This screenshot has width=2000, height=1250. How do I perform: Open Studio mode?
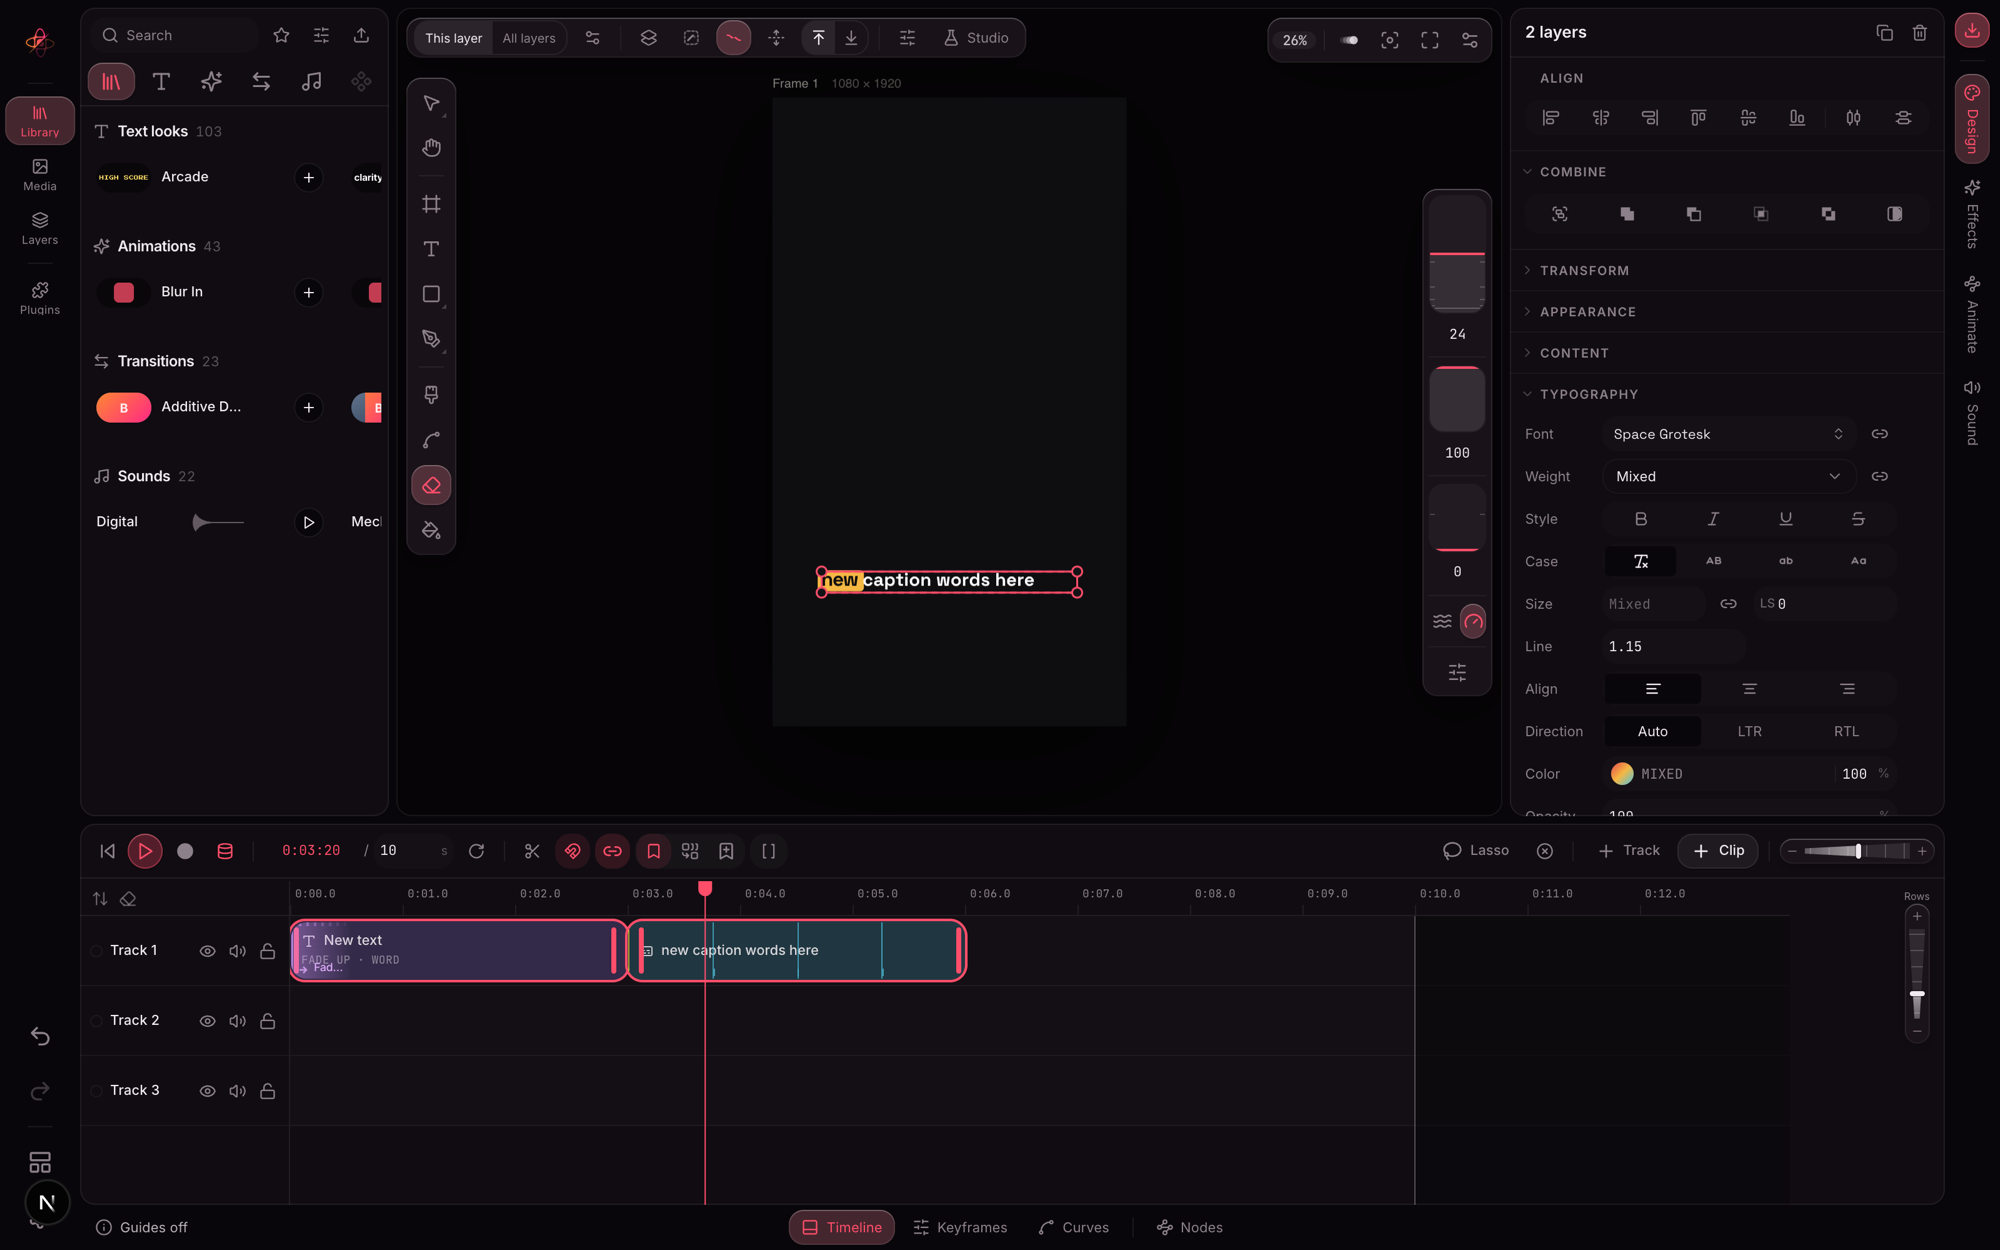[x=975, y=38]
